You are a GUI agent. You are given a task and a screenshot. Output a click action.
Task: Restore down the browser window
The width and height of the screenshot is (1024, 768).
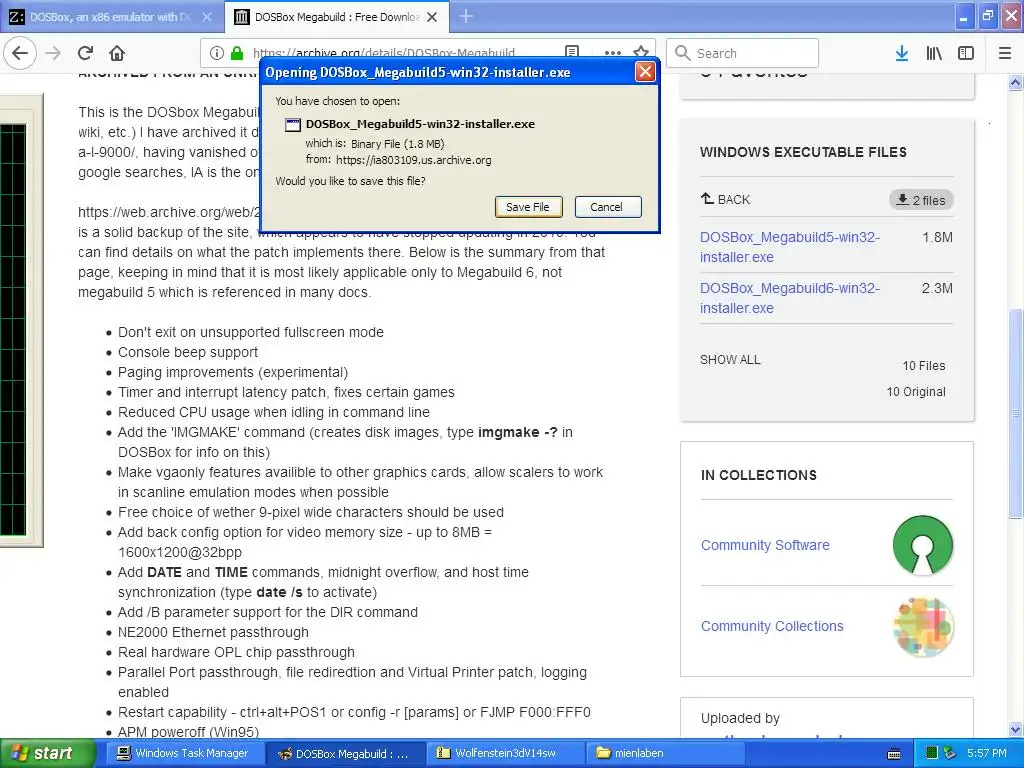tap(987, 16)
